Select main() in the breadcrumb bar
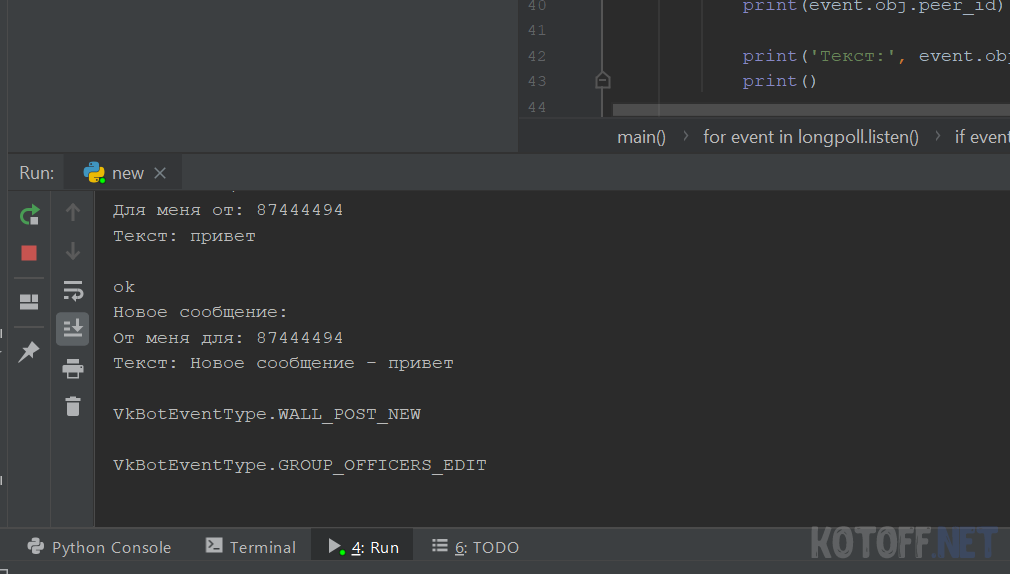The width and height of the screenshot is (1010, 574). pos(641,137)
